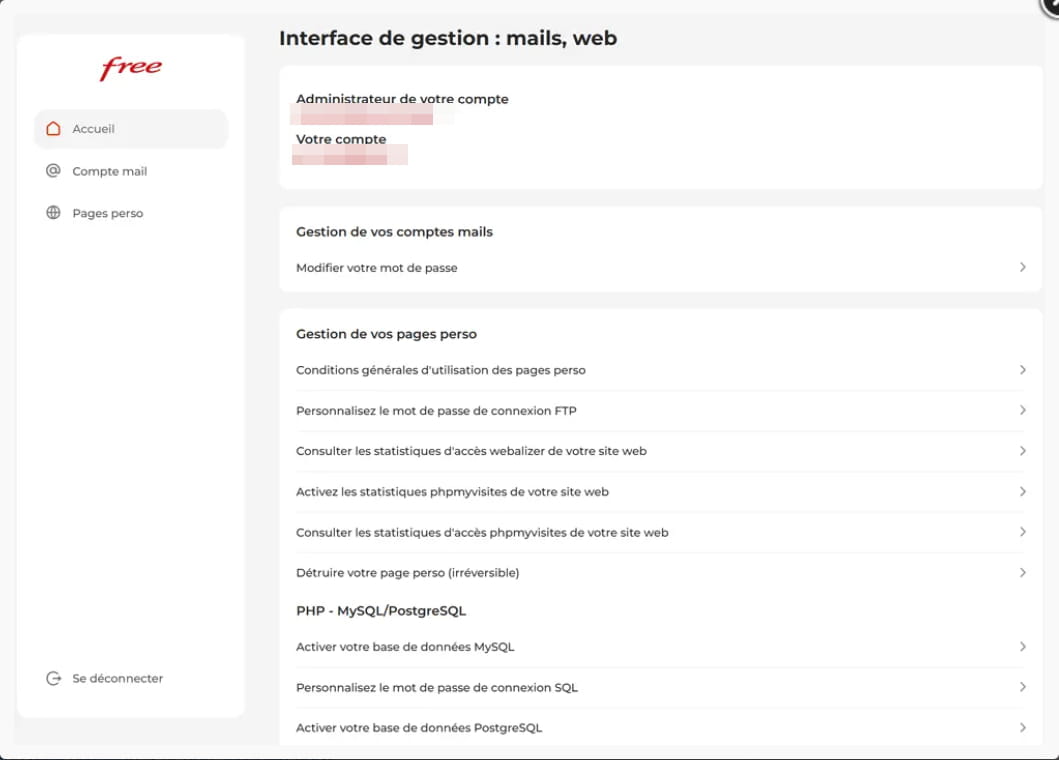This screenshot has height=760, width=1059.
Task: Open Consulter les statistiques d'accès webalizer
Action: pyautogui.click(x=471, y=451)
